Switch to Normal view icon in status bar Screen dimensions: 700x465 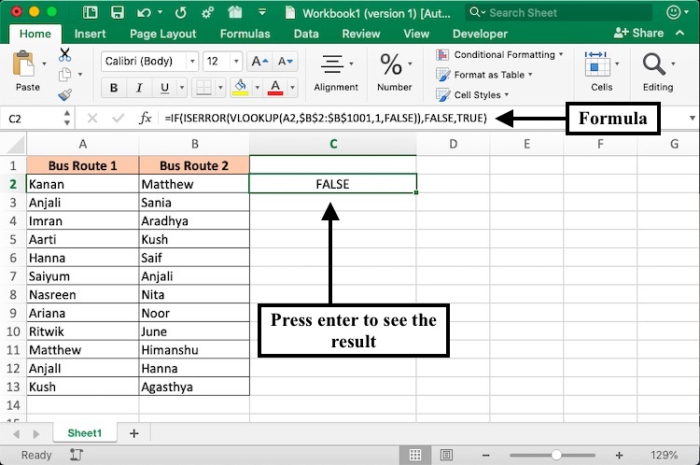[415, 455]
